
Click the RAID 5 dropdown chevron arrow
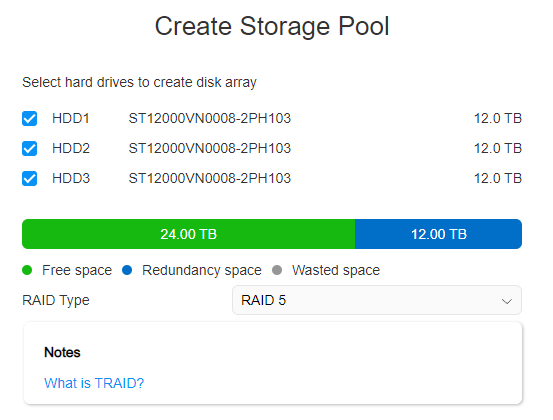pos(507,301)
